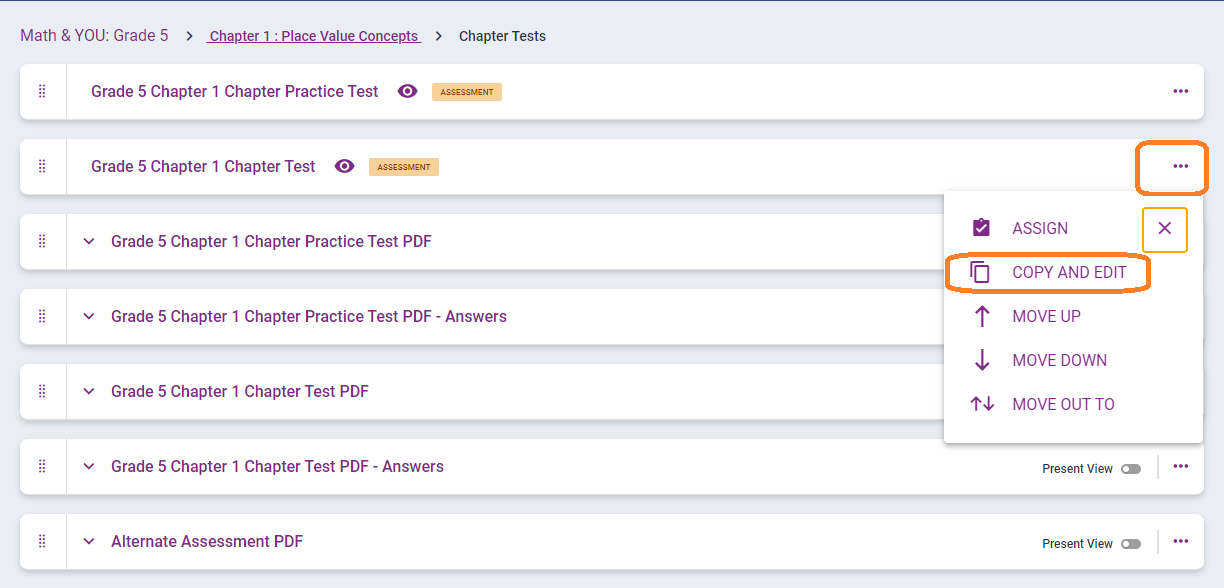Toggle eye visibility for Grade 5 Chapter 1 Chapter Test
Screen dimensions: 1224x588
point(345,166)
